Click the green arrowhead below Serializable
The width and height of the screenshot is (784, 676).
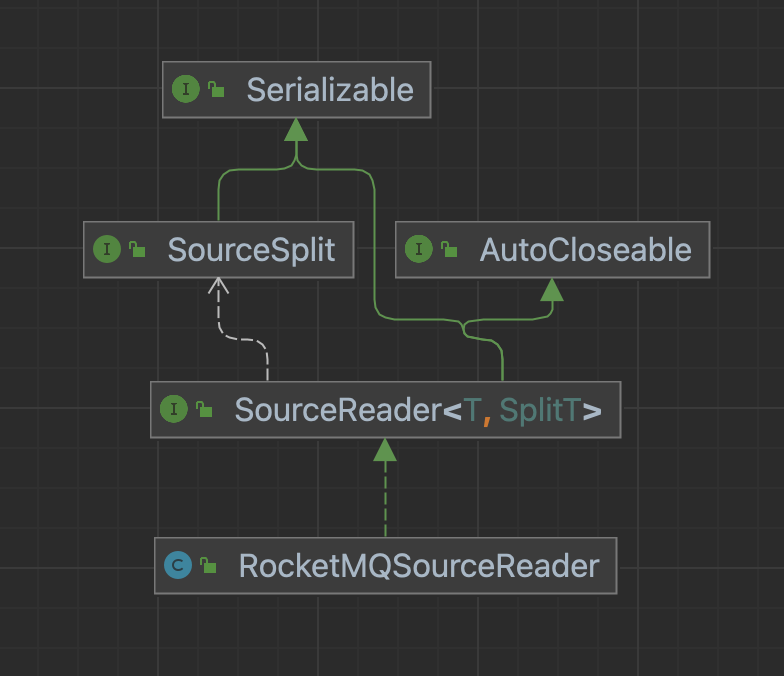[296, 130]
